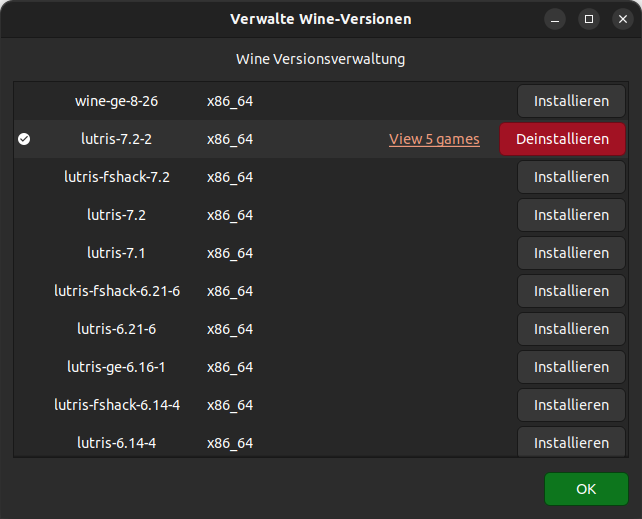
Task: Install lutris-fshack-6.21-6
Action: [x=571, y=291]
